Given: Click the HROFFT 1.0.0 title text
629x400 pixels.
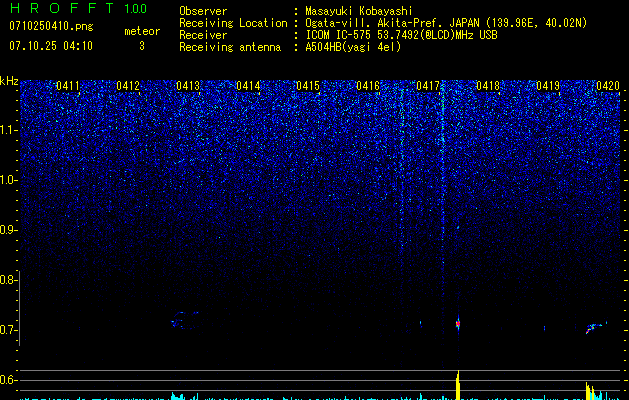Looking at the screenshot, I should [79, 8].
